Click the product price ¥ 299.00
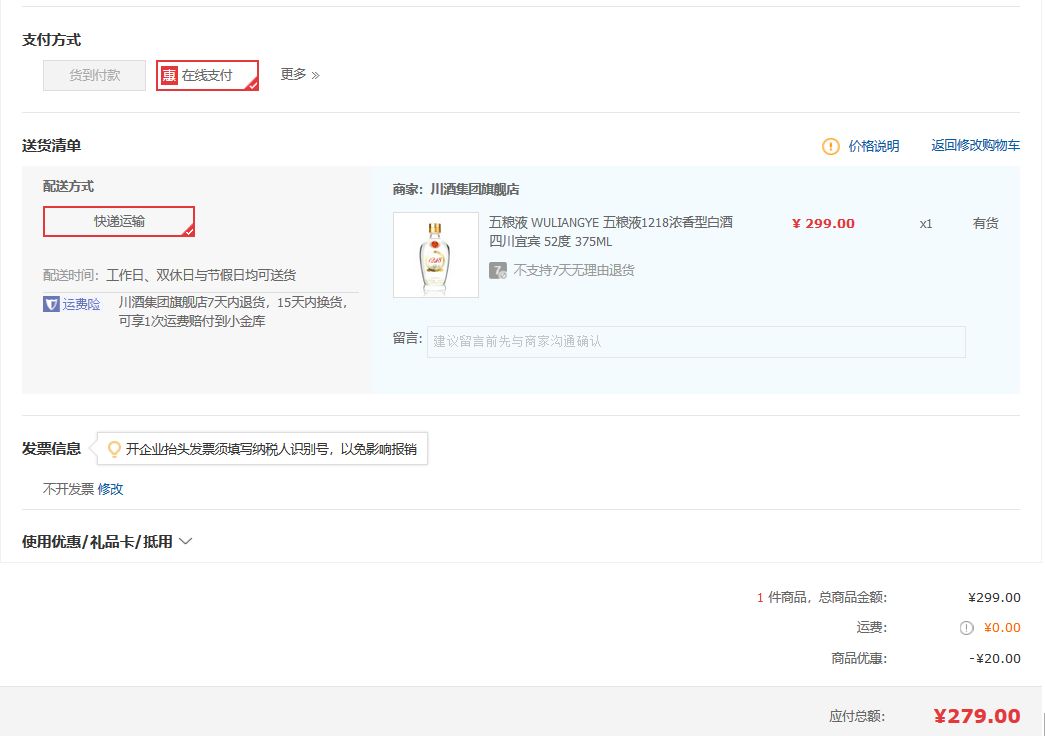The height and width of the screenshot is (736, 1045). [x=823, y=223]
